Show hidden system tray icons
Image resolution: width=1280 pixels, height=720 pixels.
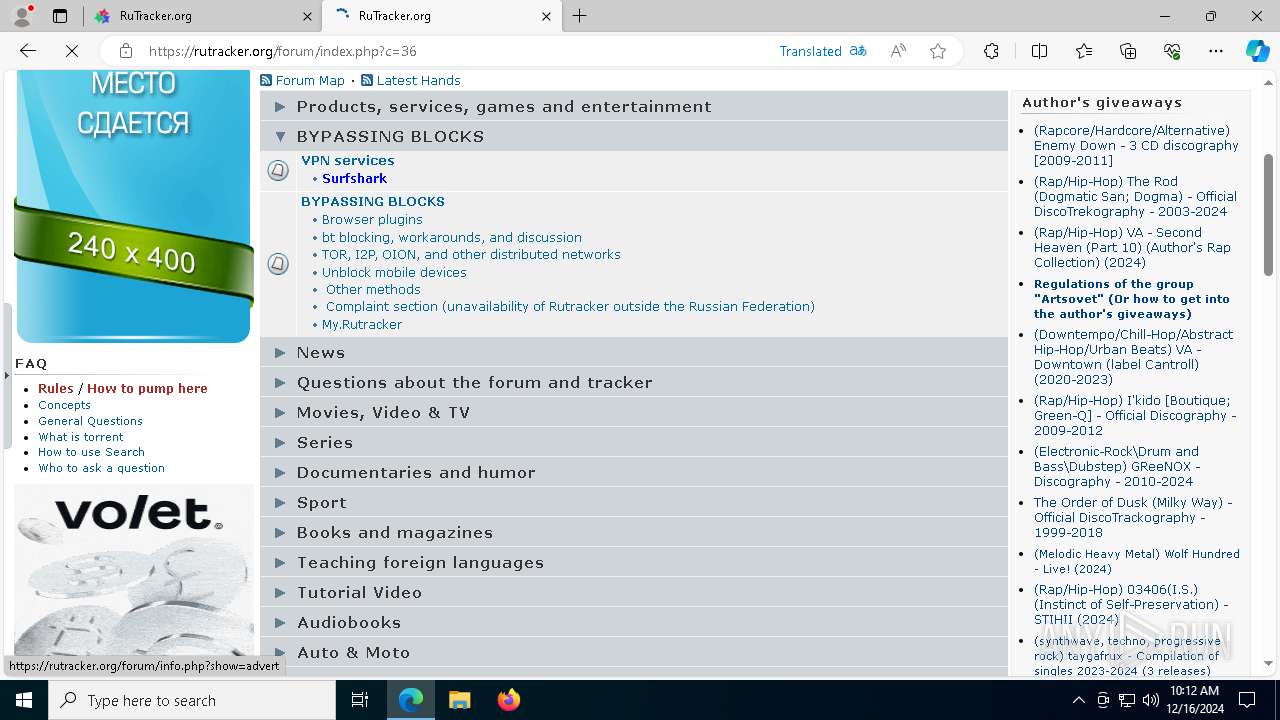1078,700
